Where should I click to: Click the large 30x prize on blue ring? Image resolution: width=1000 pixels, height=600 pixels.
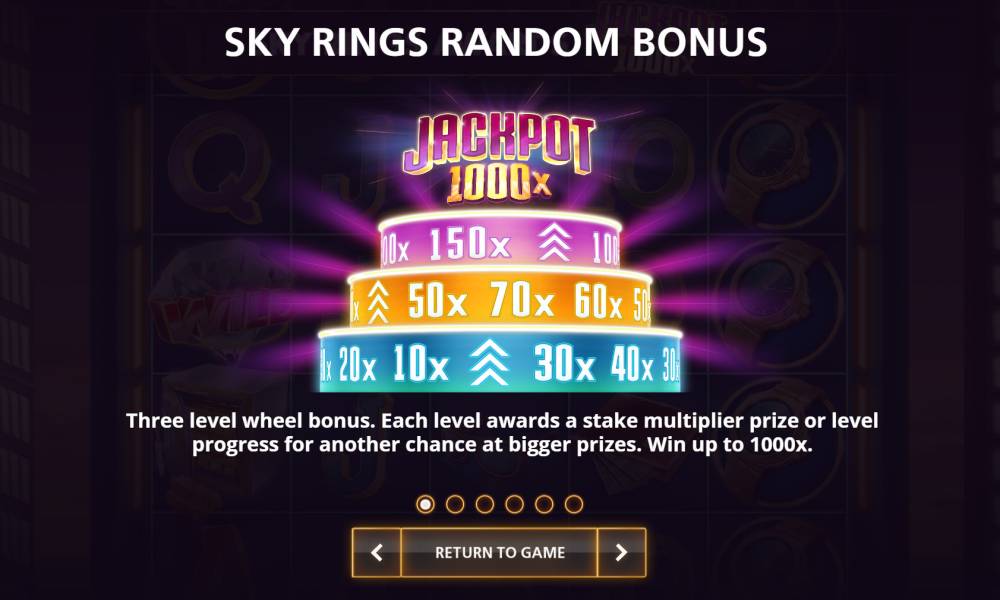click(564, 363)
